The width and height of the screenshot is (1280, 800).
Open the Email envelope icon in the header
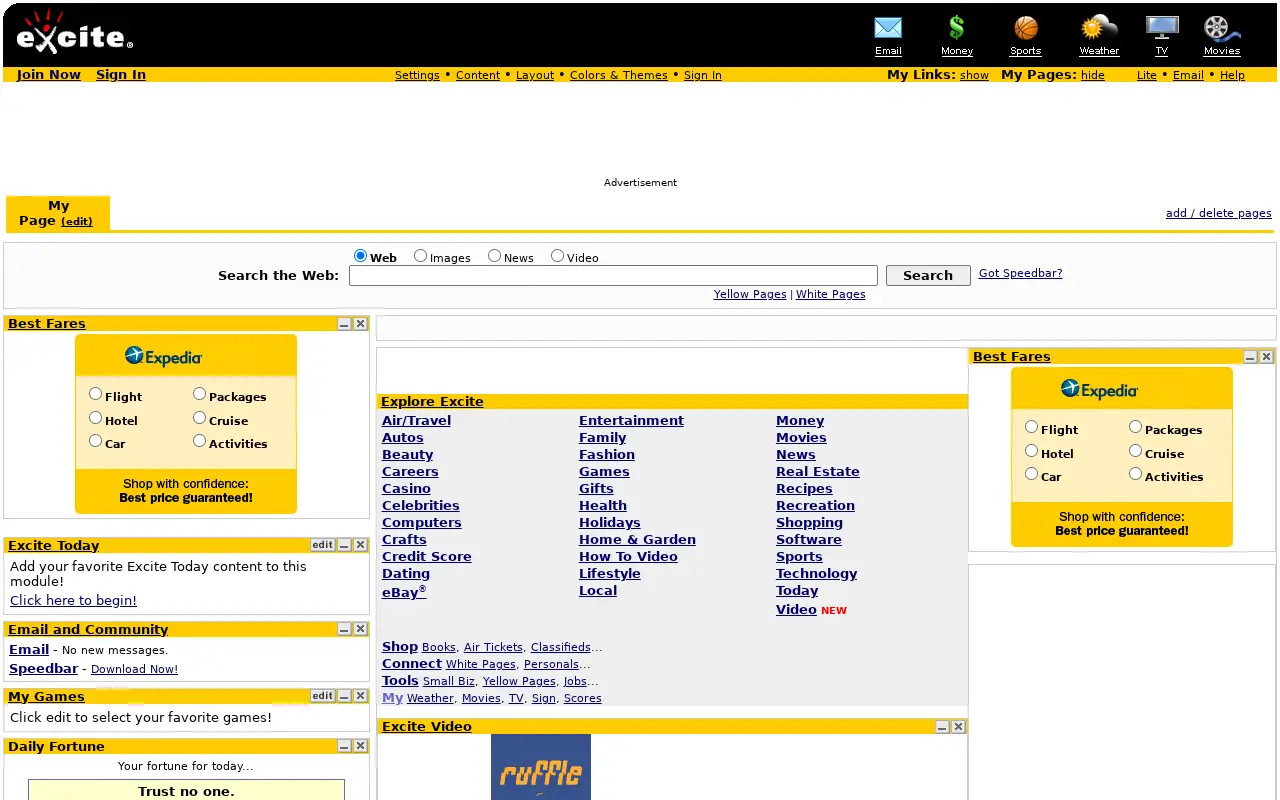coord(888,28)
